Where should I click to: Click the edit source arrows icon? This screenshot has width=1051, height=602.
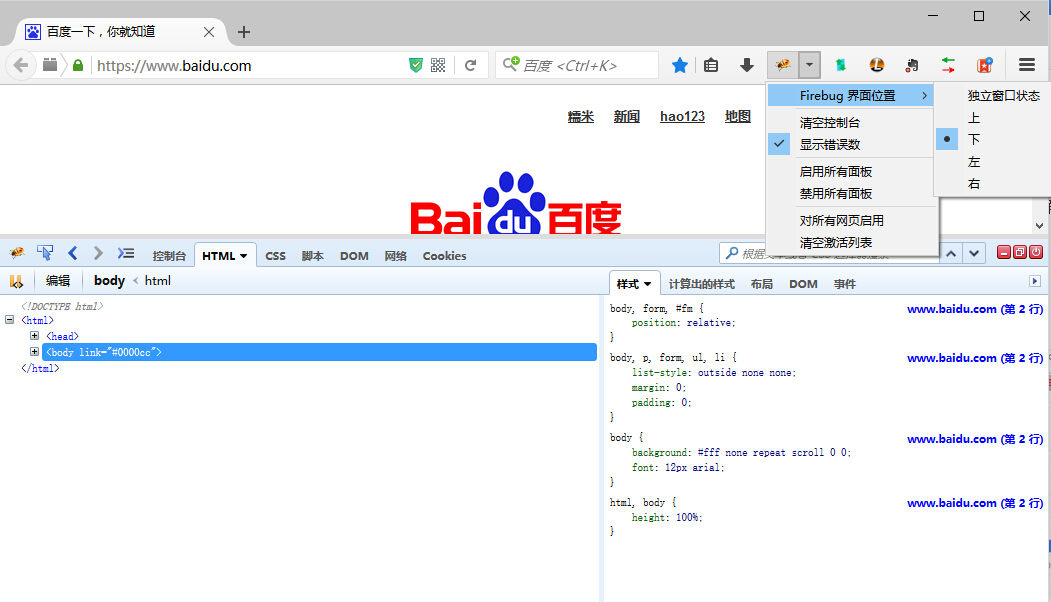[x=16, y=280]
